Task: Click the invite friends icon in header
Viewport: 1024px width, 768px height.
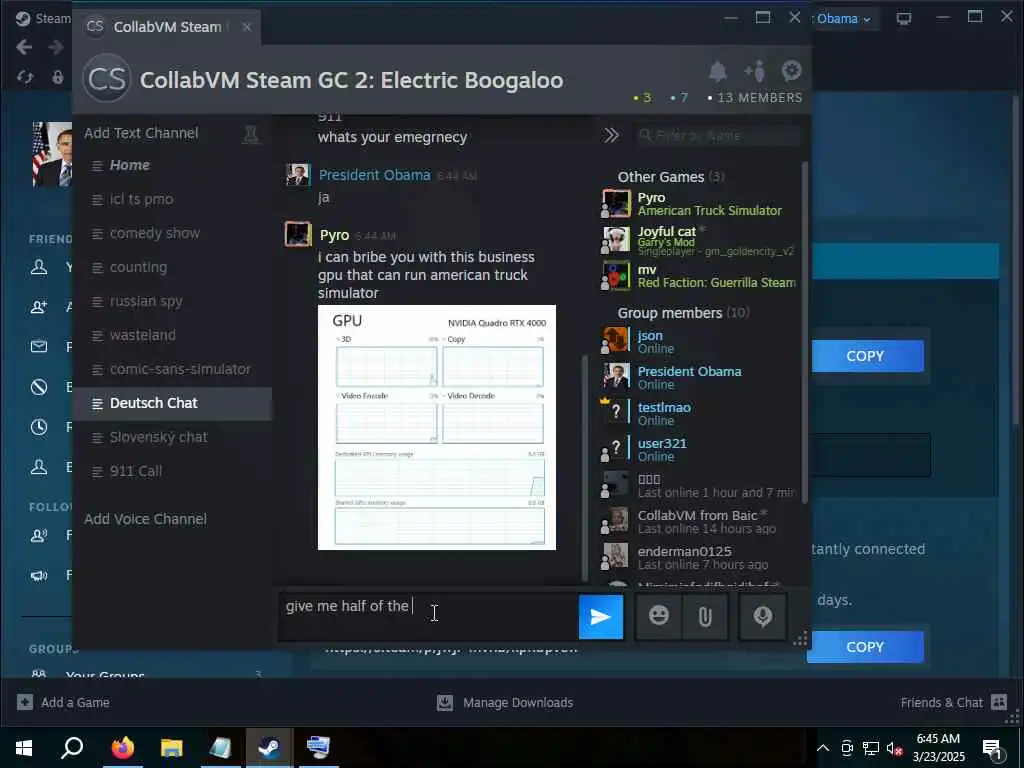Action: (x=755, y=71)
